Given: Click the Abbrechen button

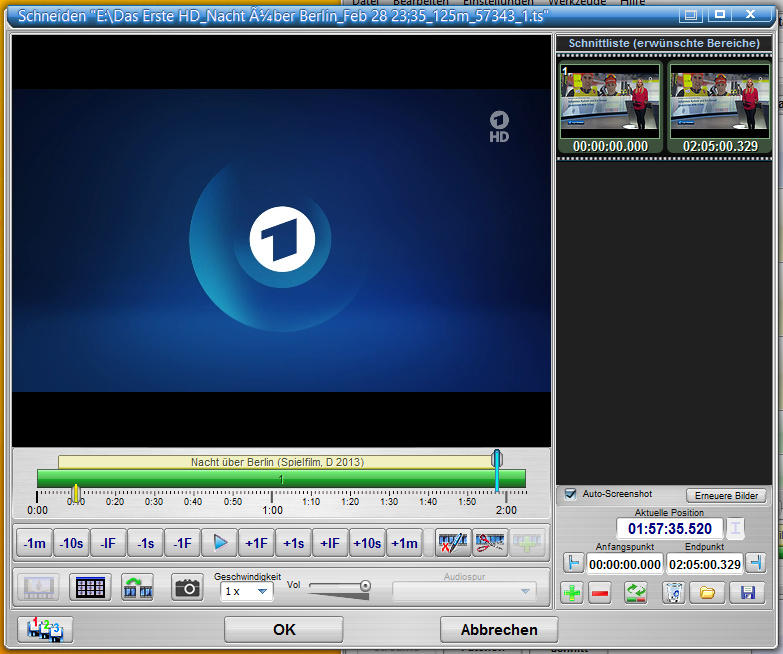Looking at the screenshot, I should point(499,629).
